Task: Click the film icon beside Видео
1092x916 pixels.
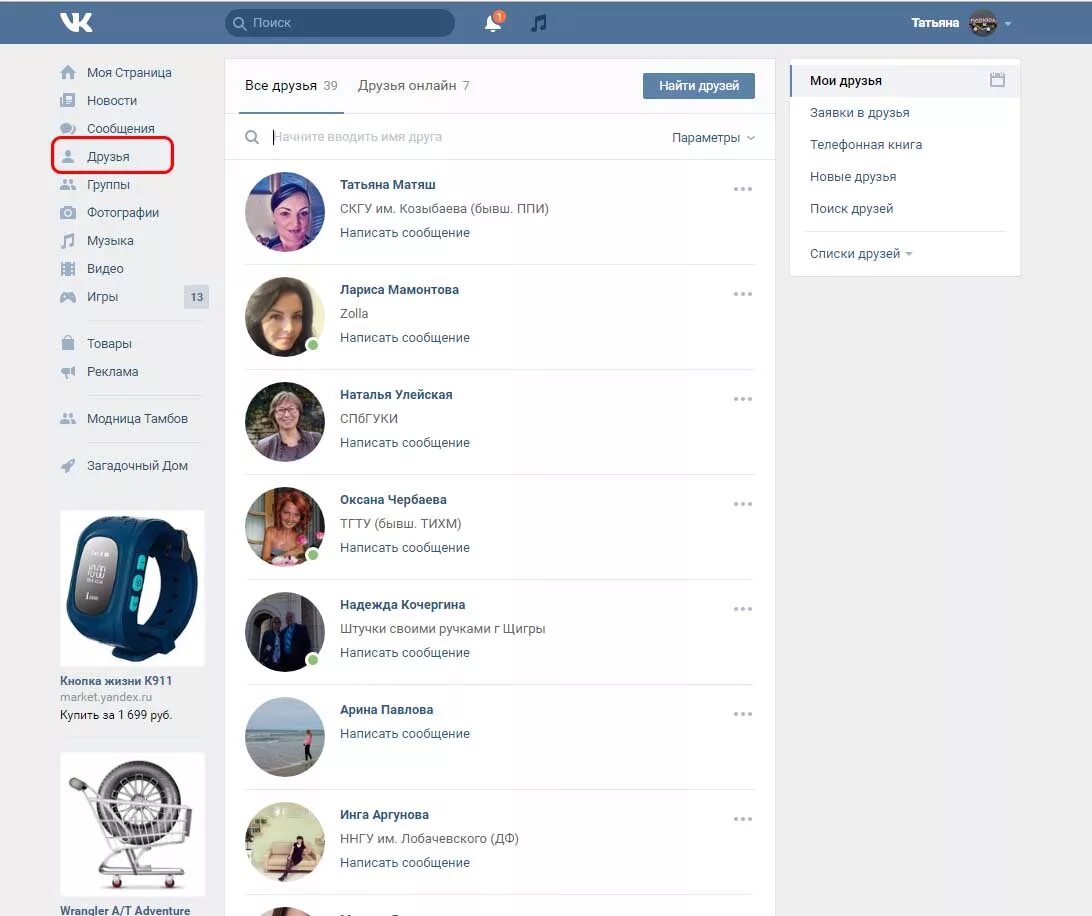Action: click(68, 268)
